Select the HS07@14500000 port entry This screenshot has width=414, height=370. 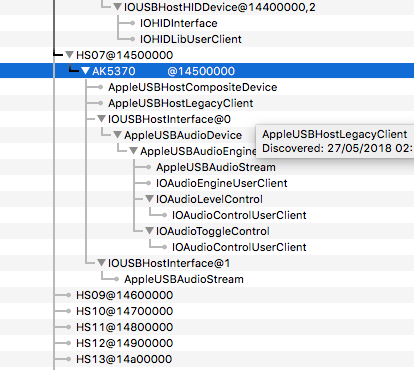(125, 55)
